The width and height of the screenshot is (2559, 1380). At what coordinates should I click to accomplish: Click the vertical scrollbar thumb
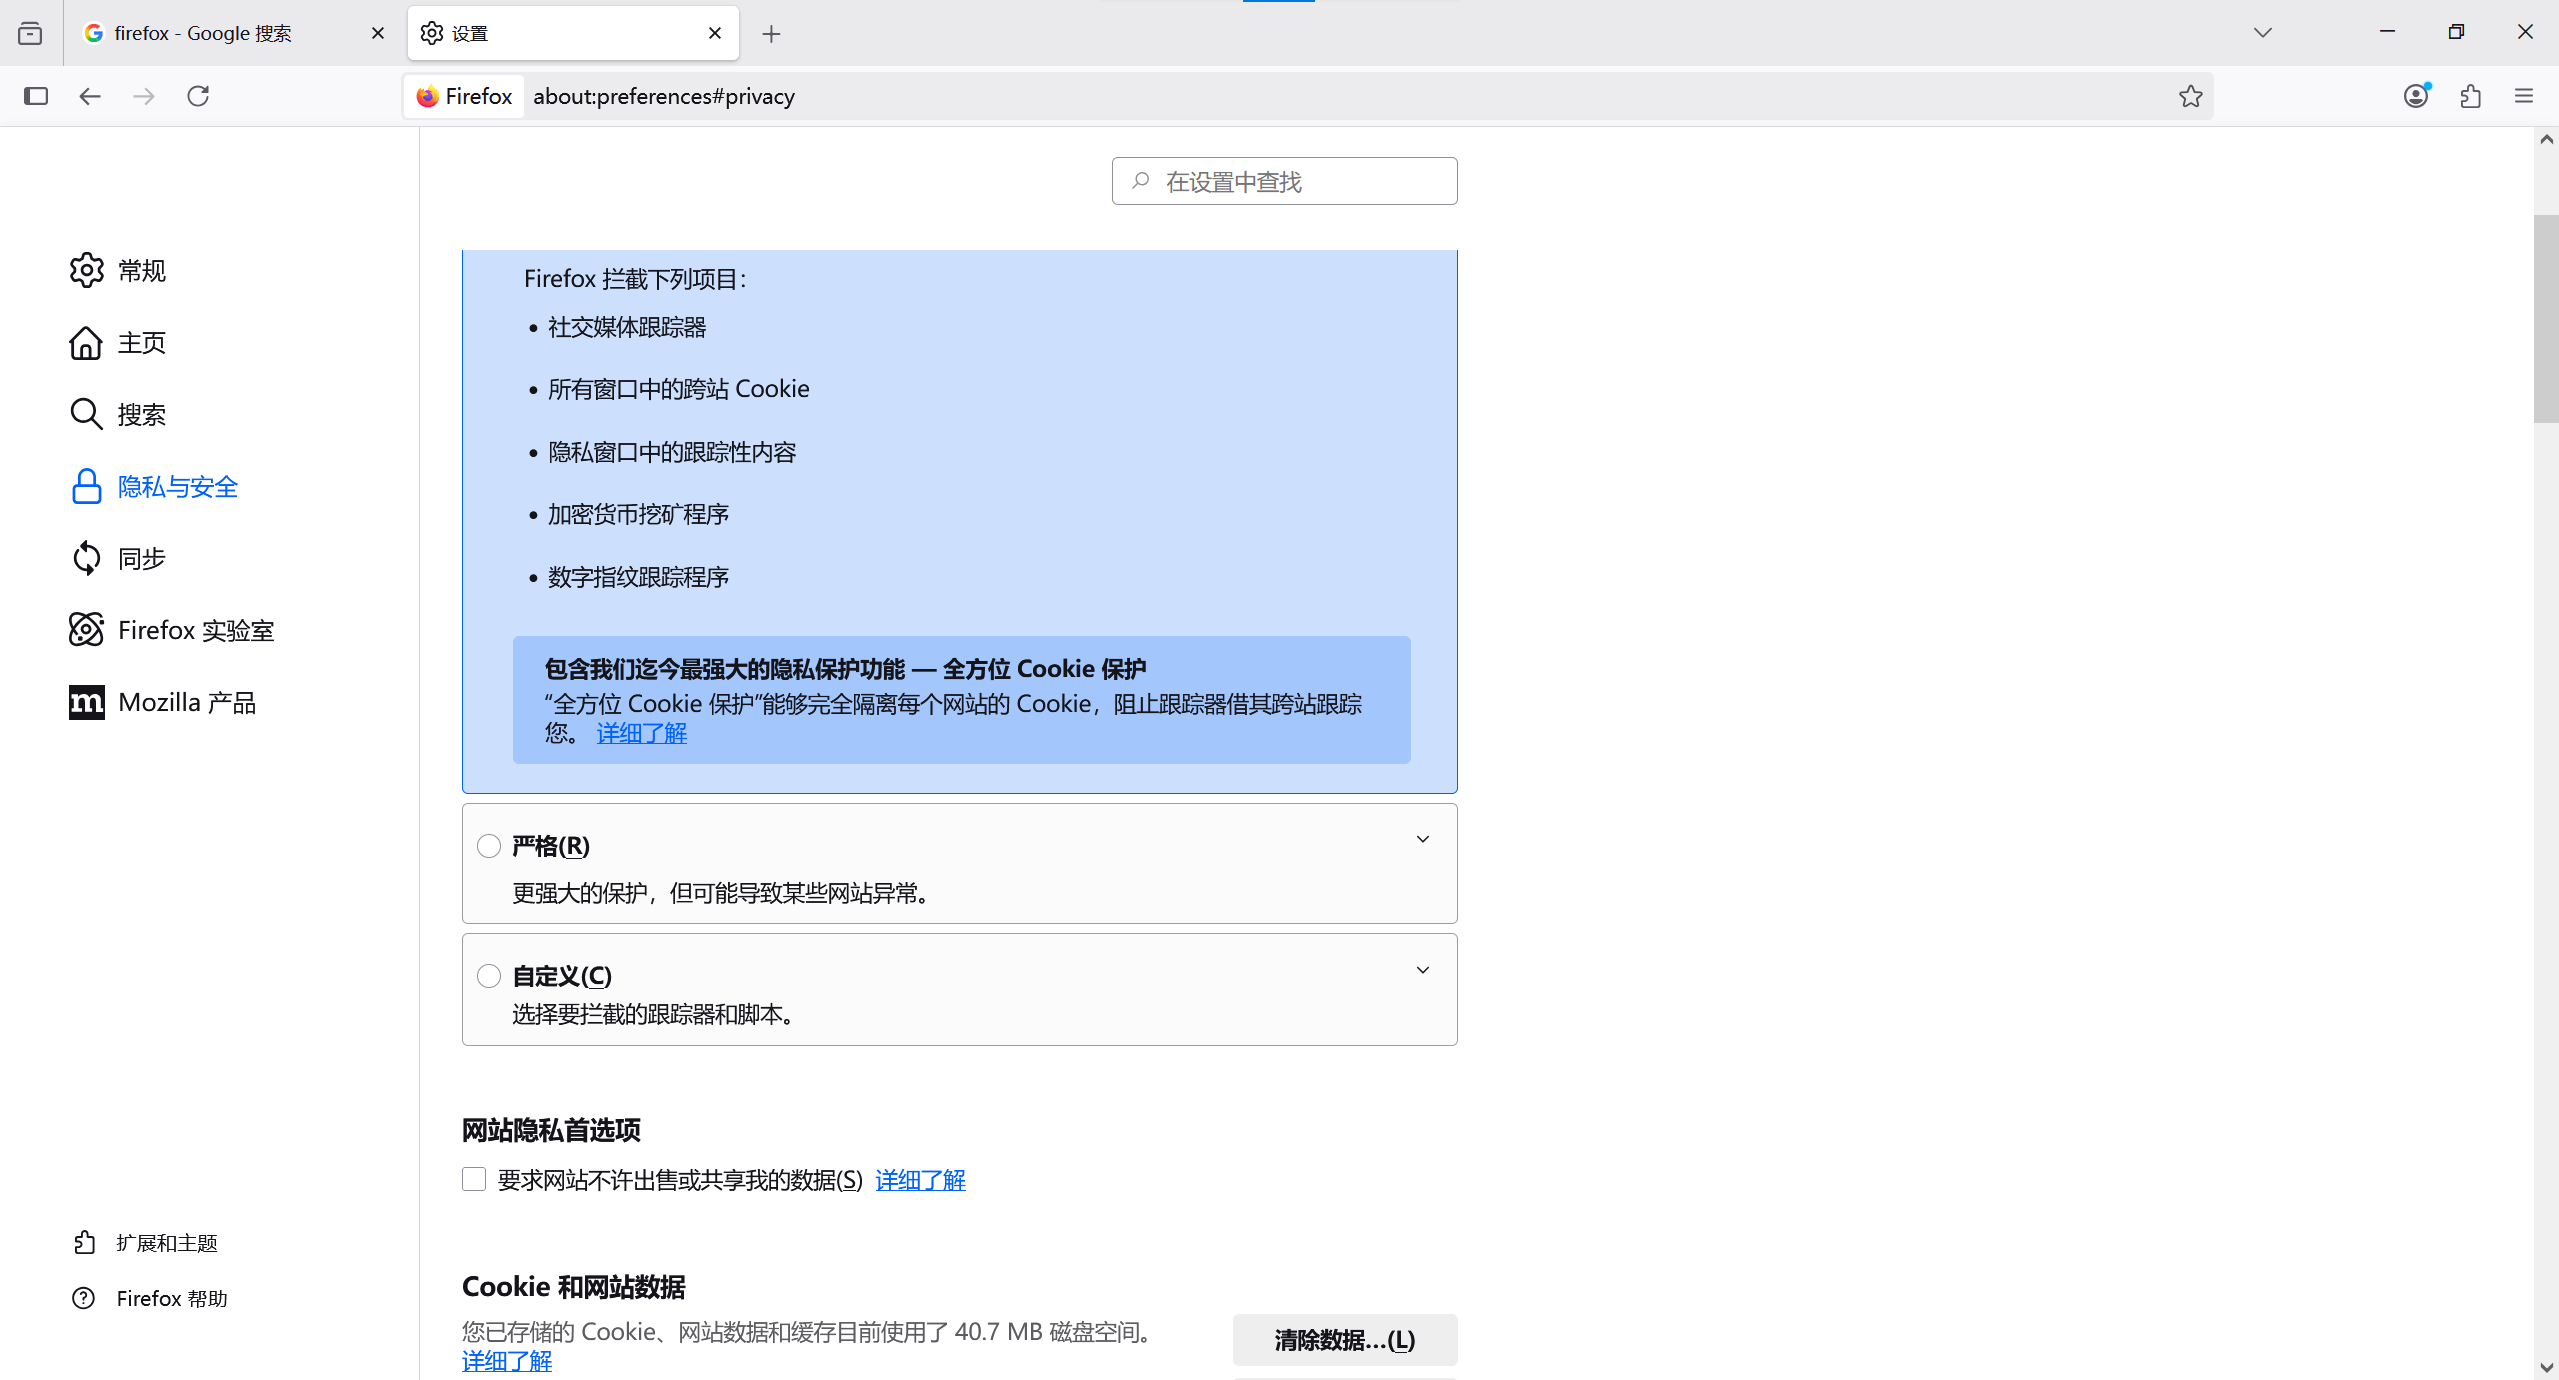pos(2546,320)
